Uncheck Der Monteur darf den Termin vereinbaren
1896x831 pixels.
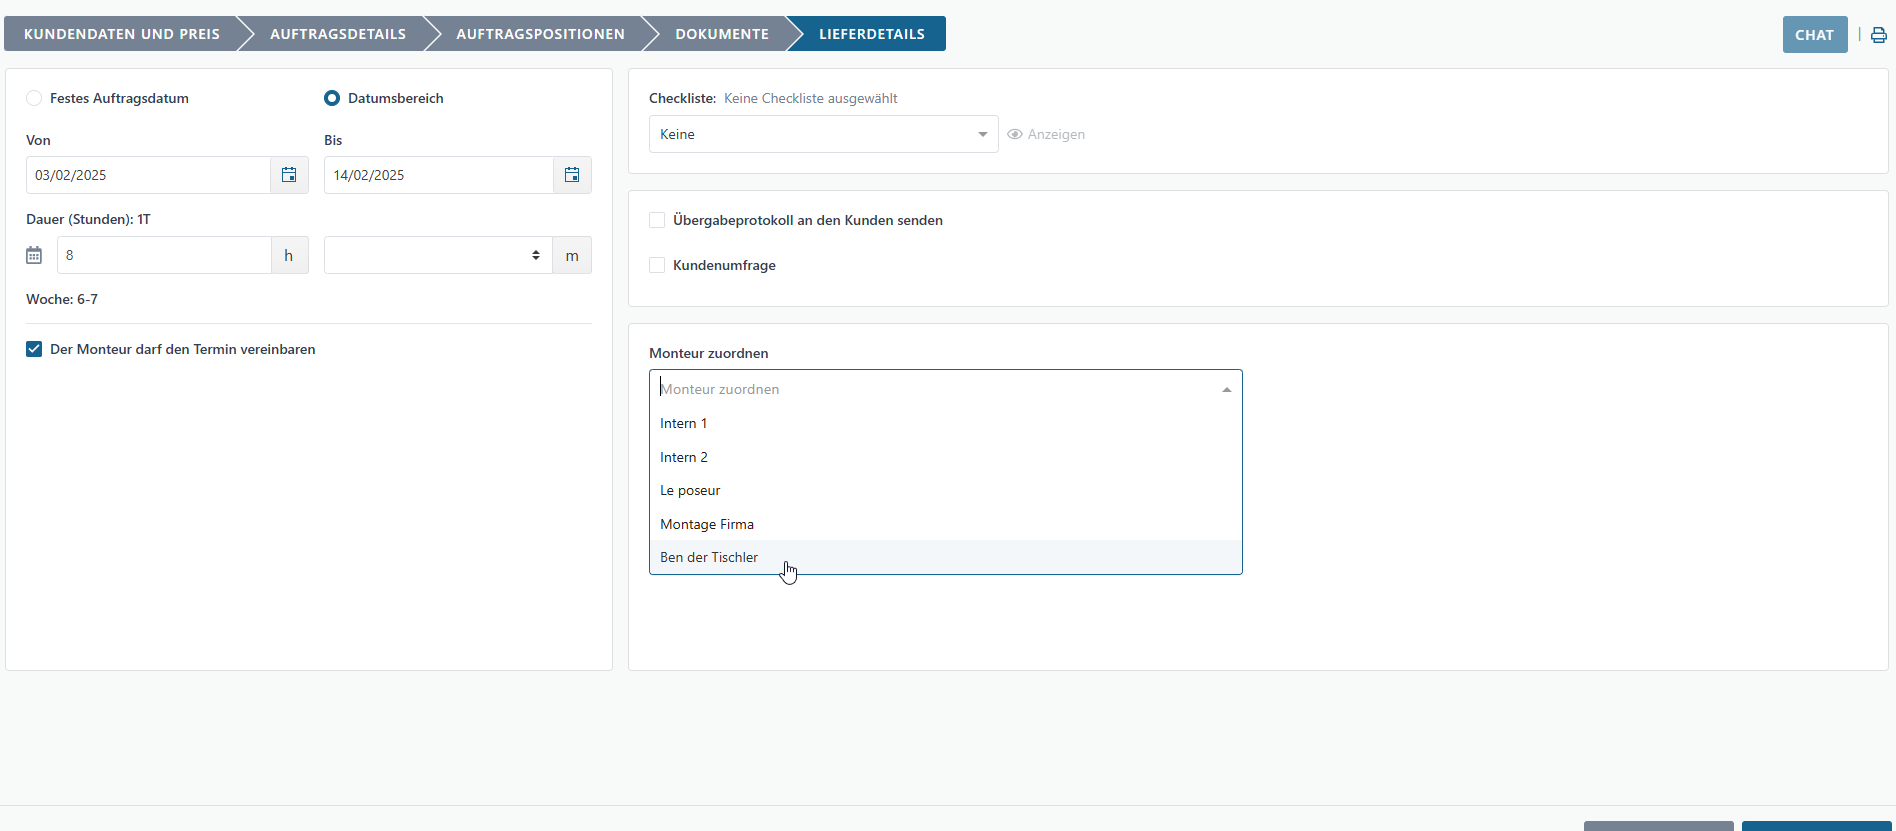34,349
